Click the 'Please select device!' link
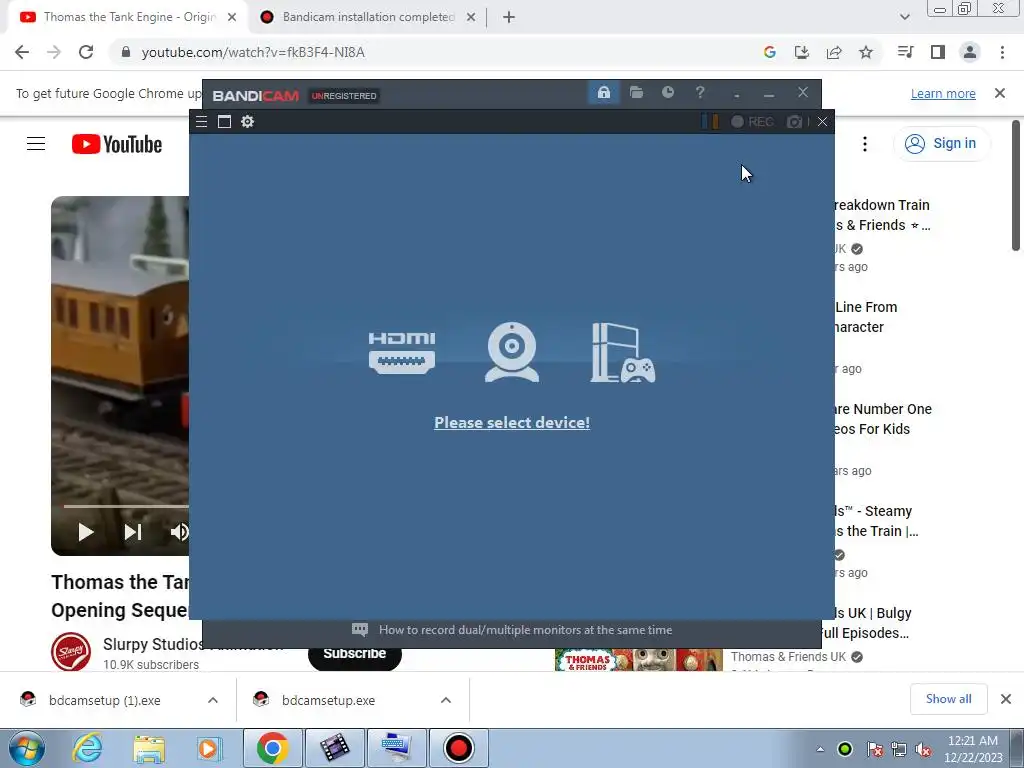The height and width of the screenshot is (768, 1024). [x=512, y=423]
